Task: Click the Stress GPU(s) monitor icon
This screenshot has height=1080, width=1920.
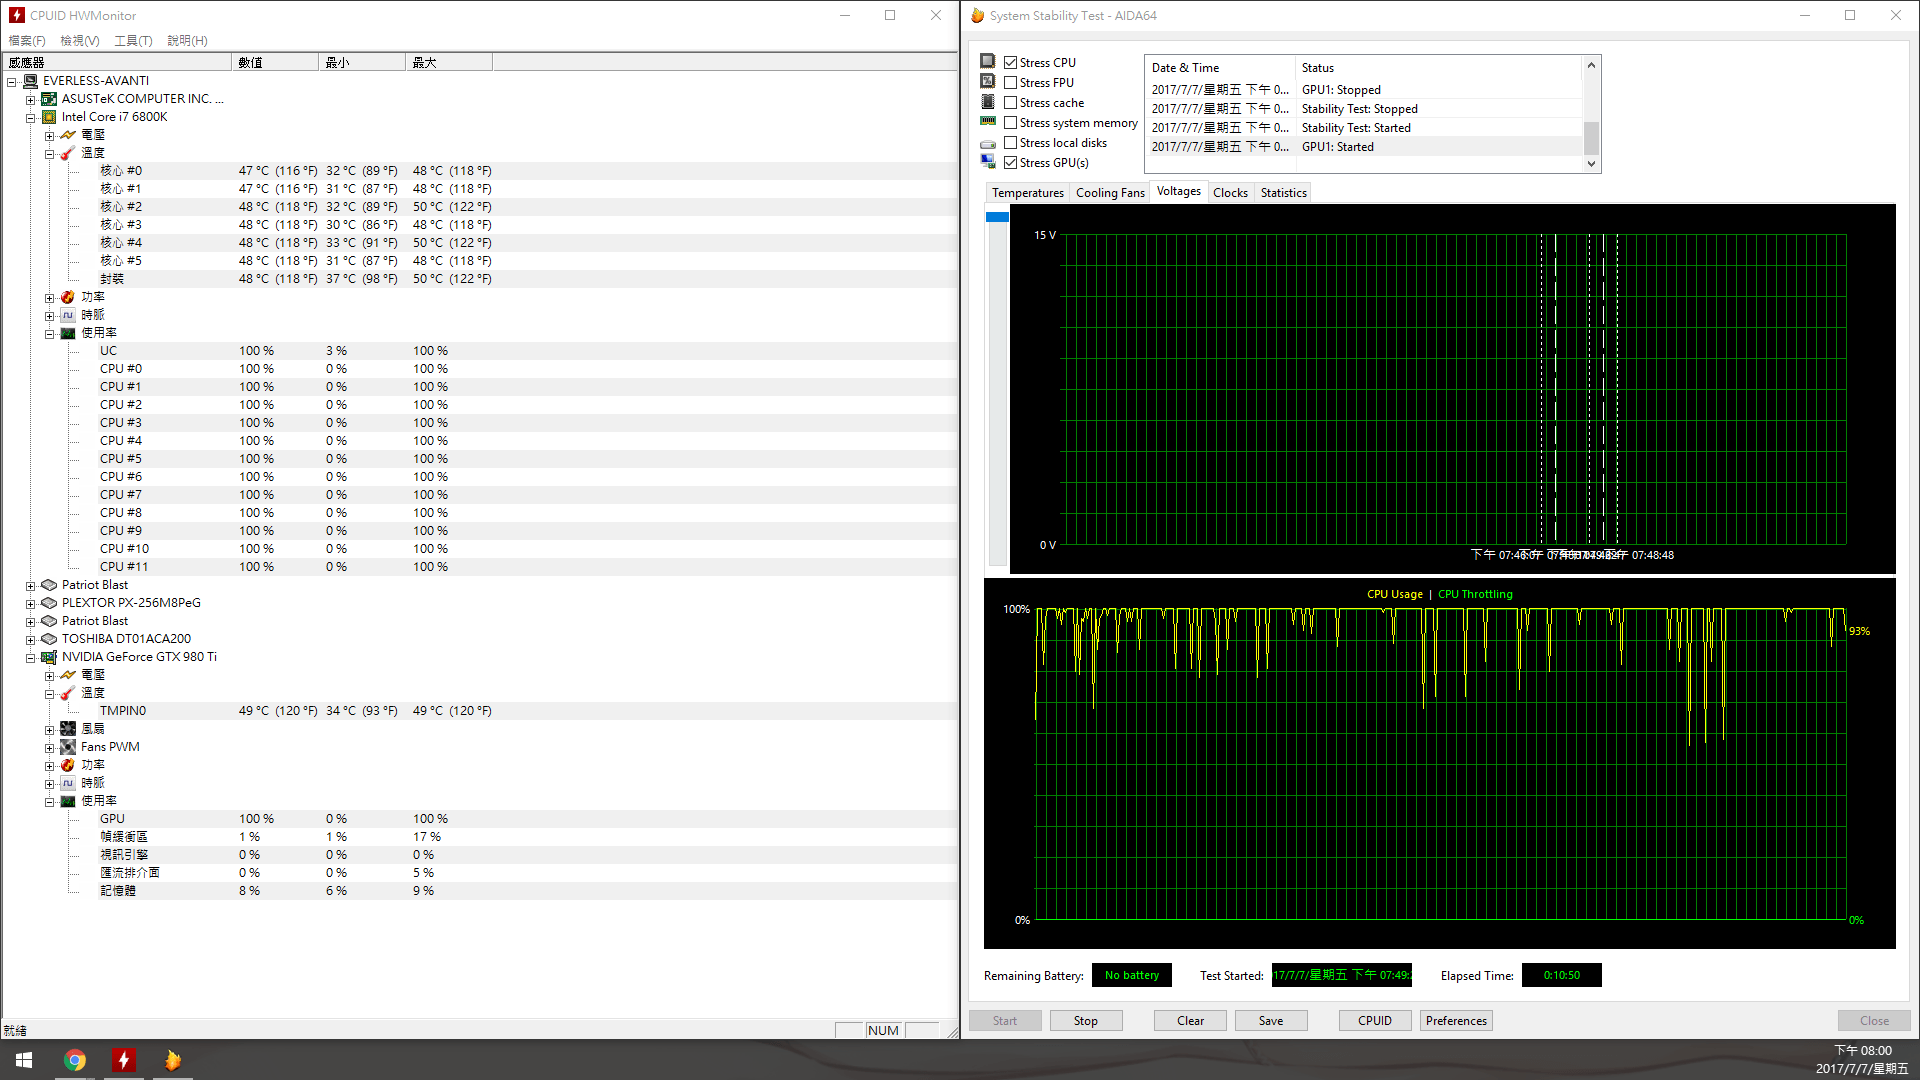Action: 988,161
